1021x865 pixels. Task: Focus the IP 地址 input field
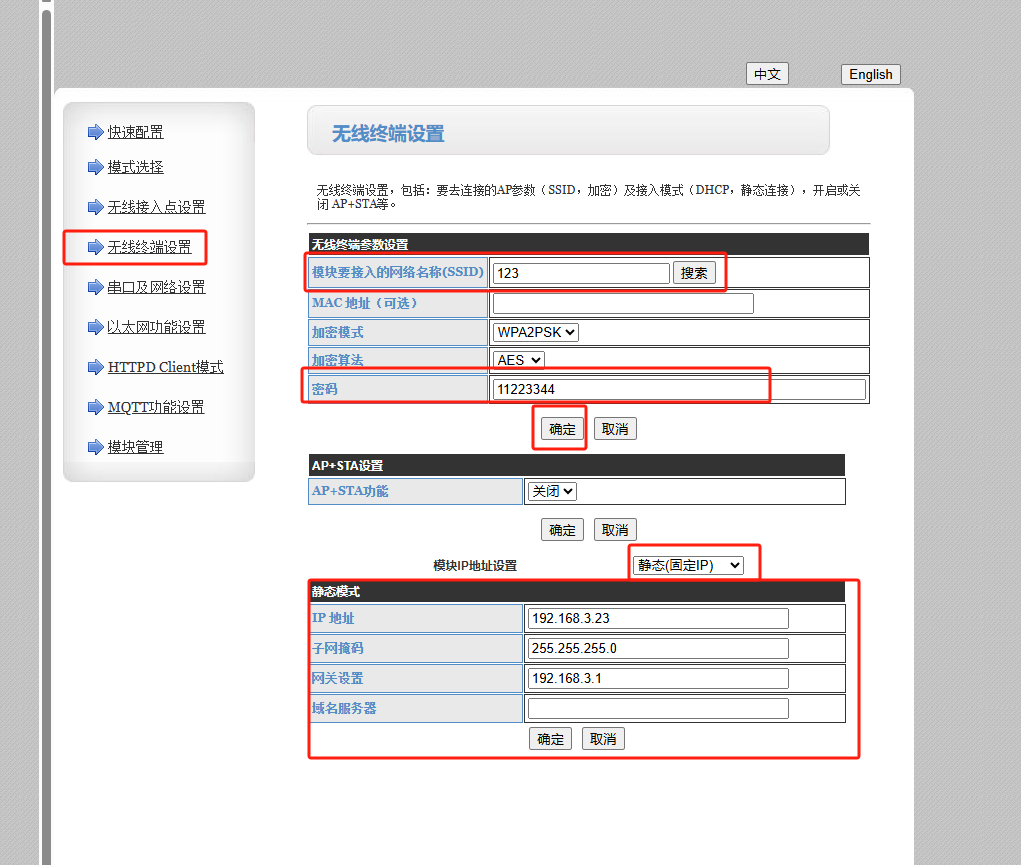(657, 619)
